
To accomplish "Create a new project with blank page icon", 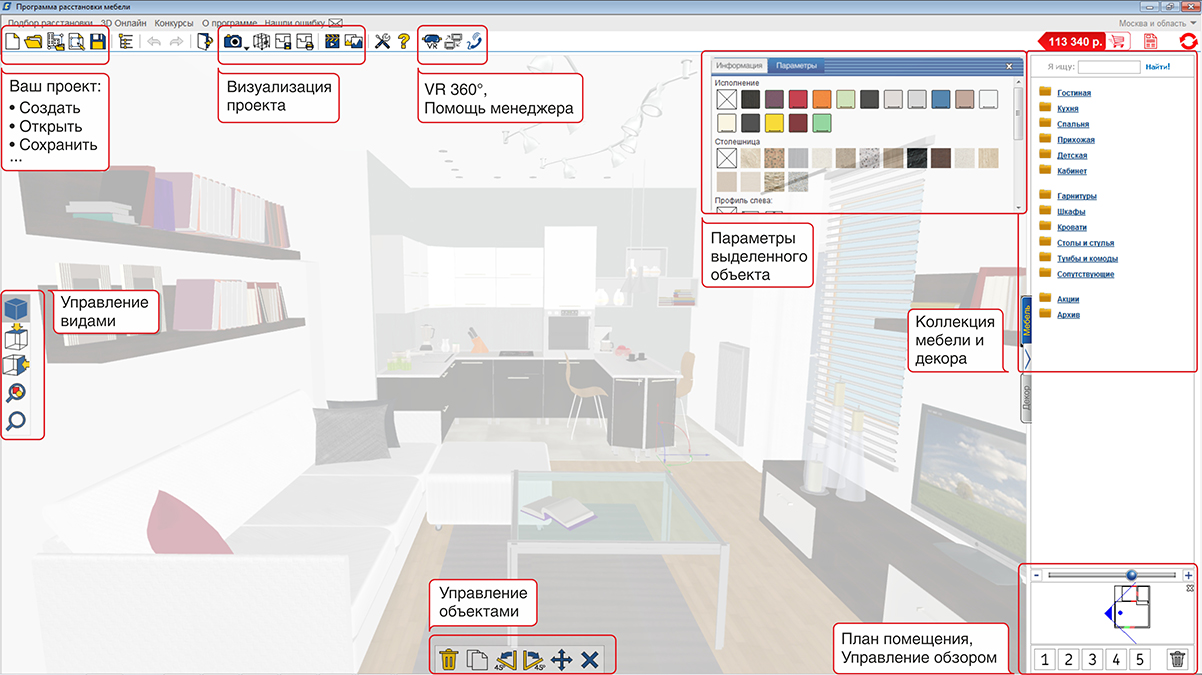I will 12,42.
